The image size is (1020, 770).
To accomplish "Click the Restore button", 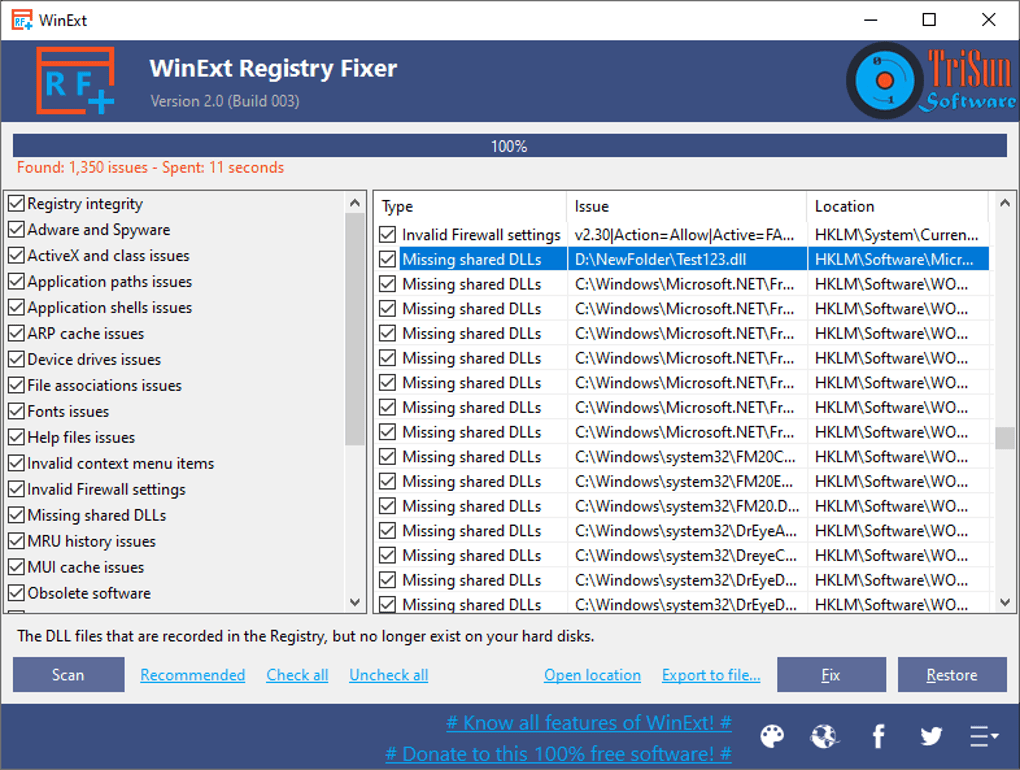I will (952, 674).
